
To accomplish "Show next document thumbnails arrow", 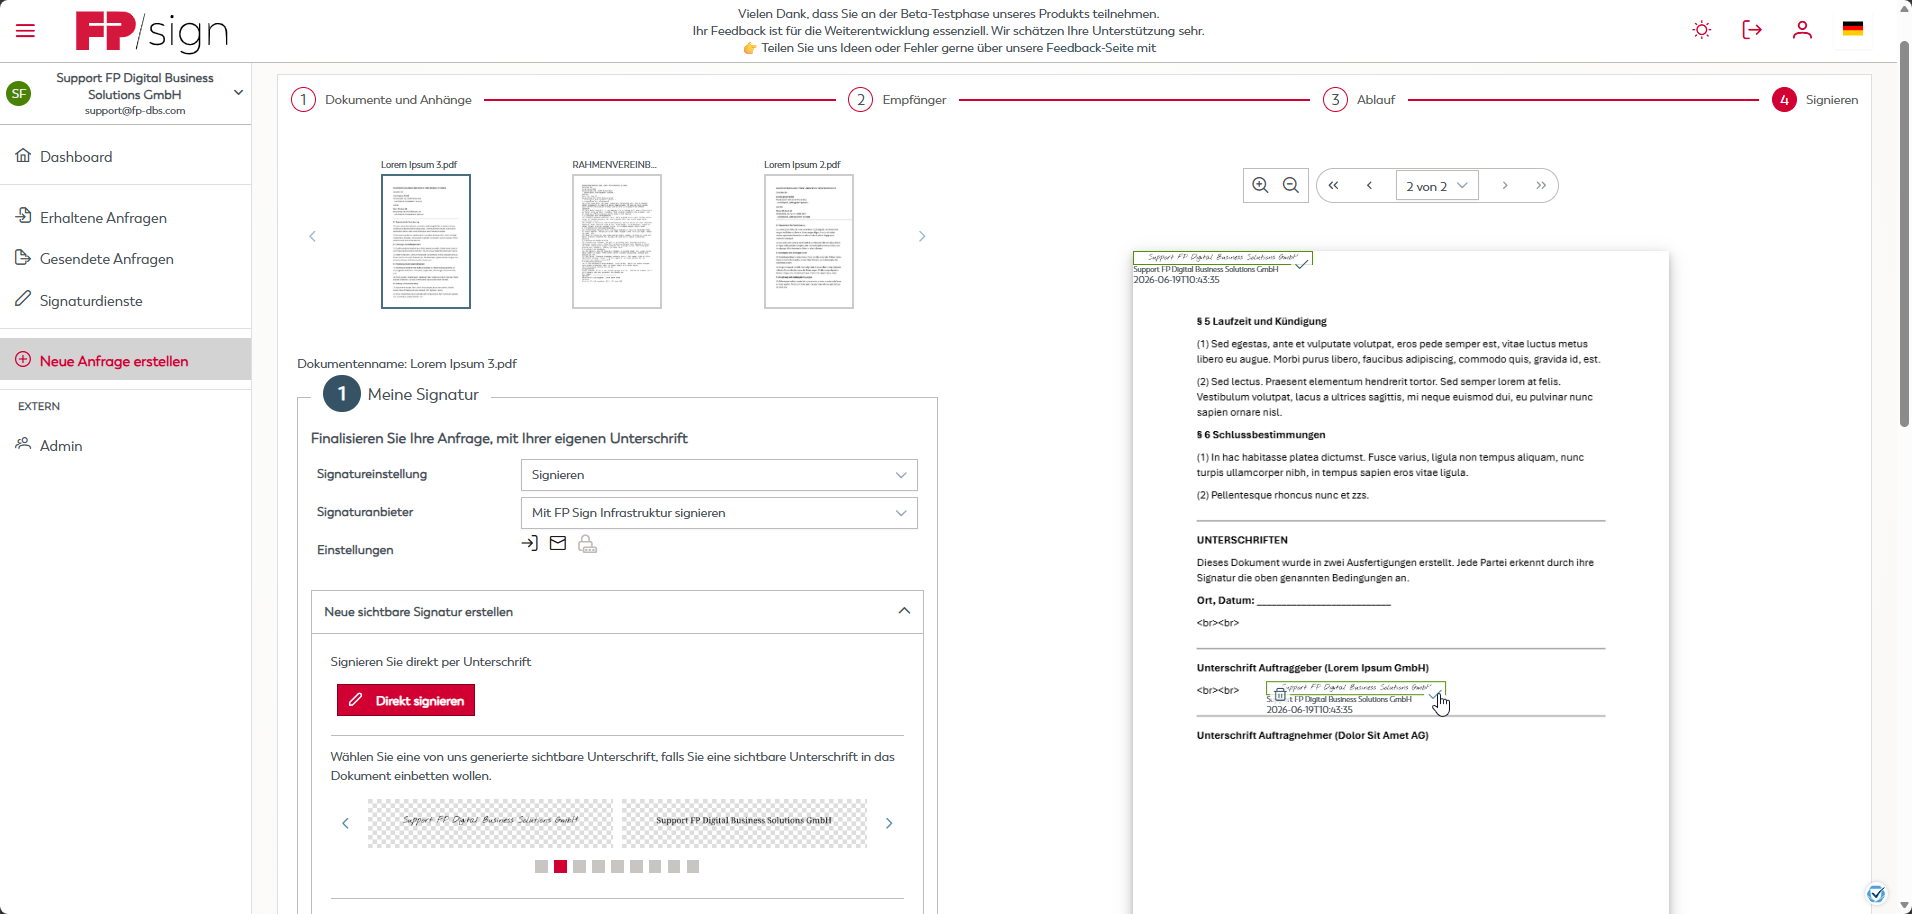I will pos(922,236).
